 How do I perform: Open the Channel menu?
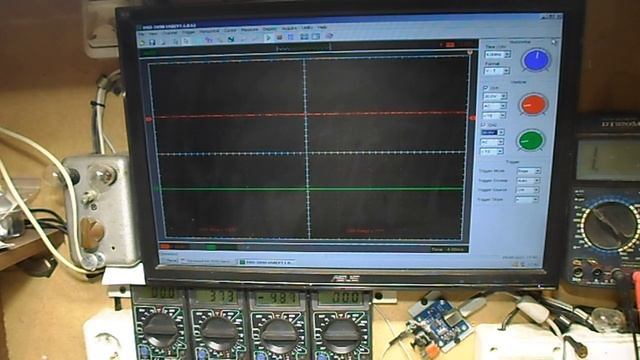pyautogui.click(x=170, y=33)
